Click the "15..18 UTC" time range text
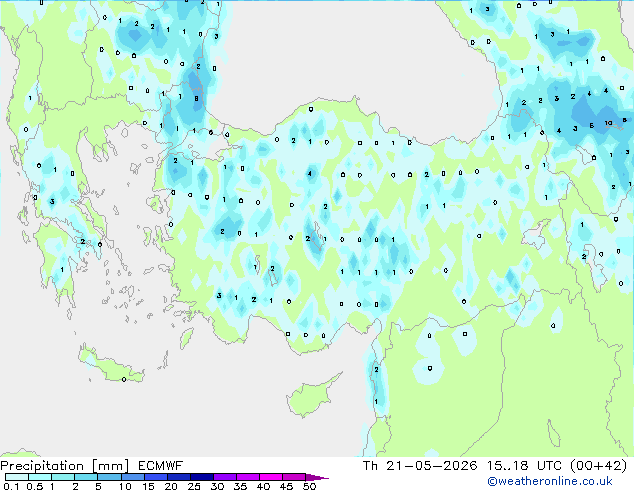The height and width of the screenshot is (490, 634). click(524, 466)
